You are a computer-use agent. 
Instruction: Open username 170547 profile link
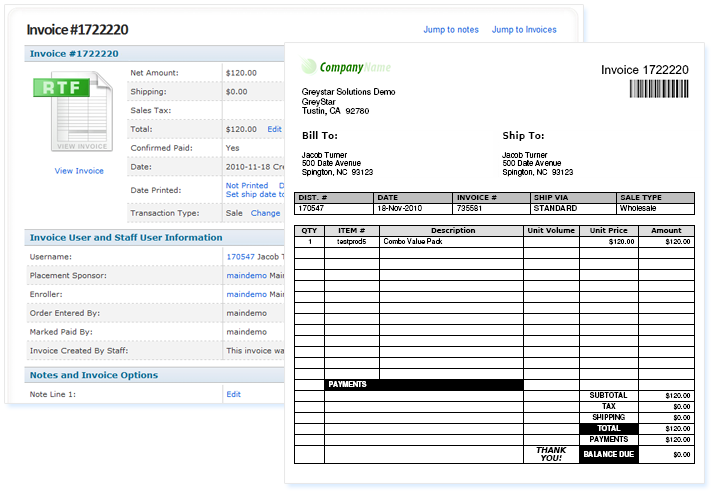[x=240, y=257]
